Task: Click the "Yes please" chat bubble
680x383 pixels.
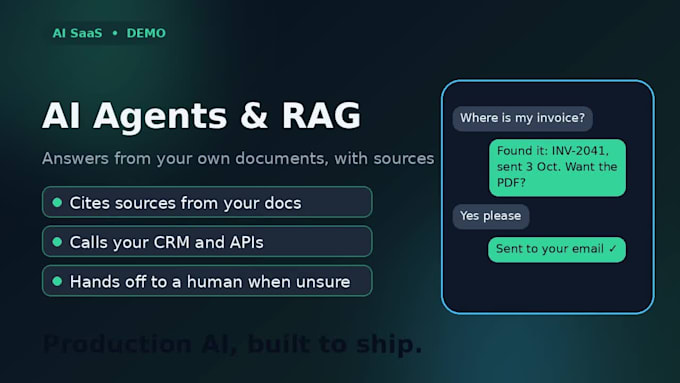Action: coord(490,216)
